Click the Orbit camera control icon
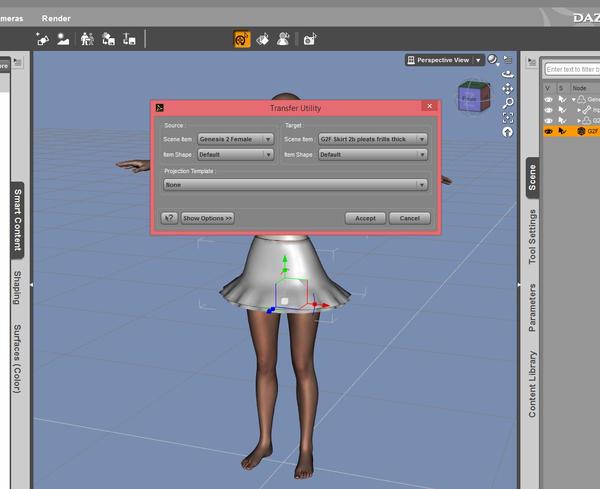The image size is (600, 489). pyautogui.click(x=507, y=74)
